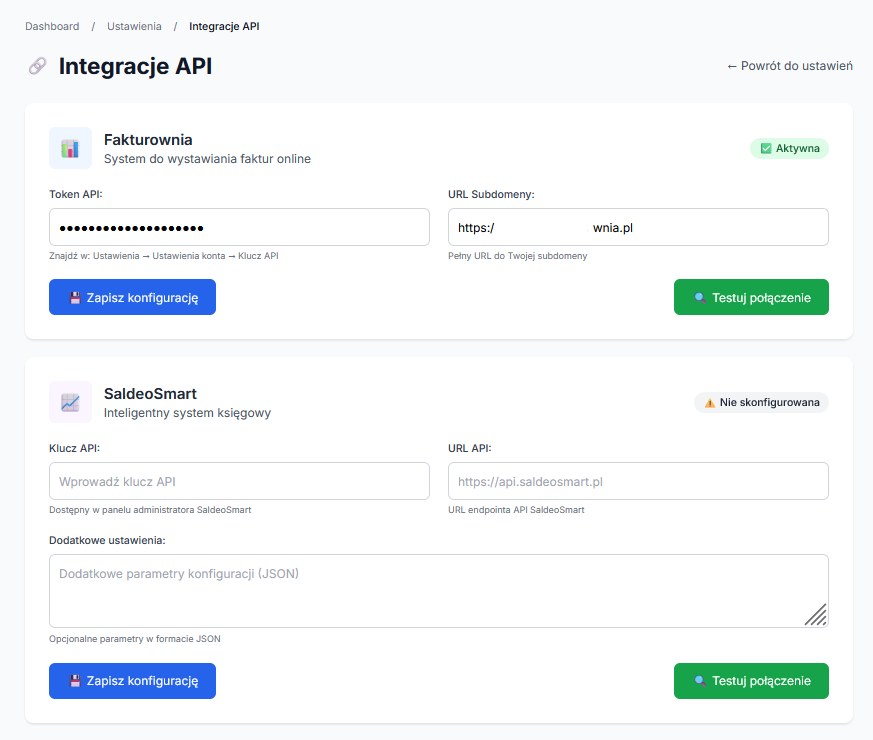Select the Integracje API breadcrumb item

tap(224, 26)
